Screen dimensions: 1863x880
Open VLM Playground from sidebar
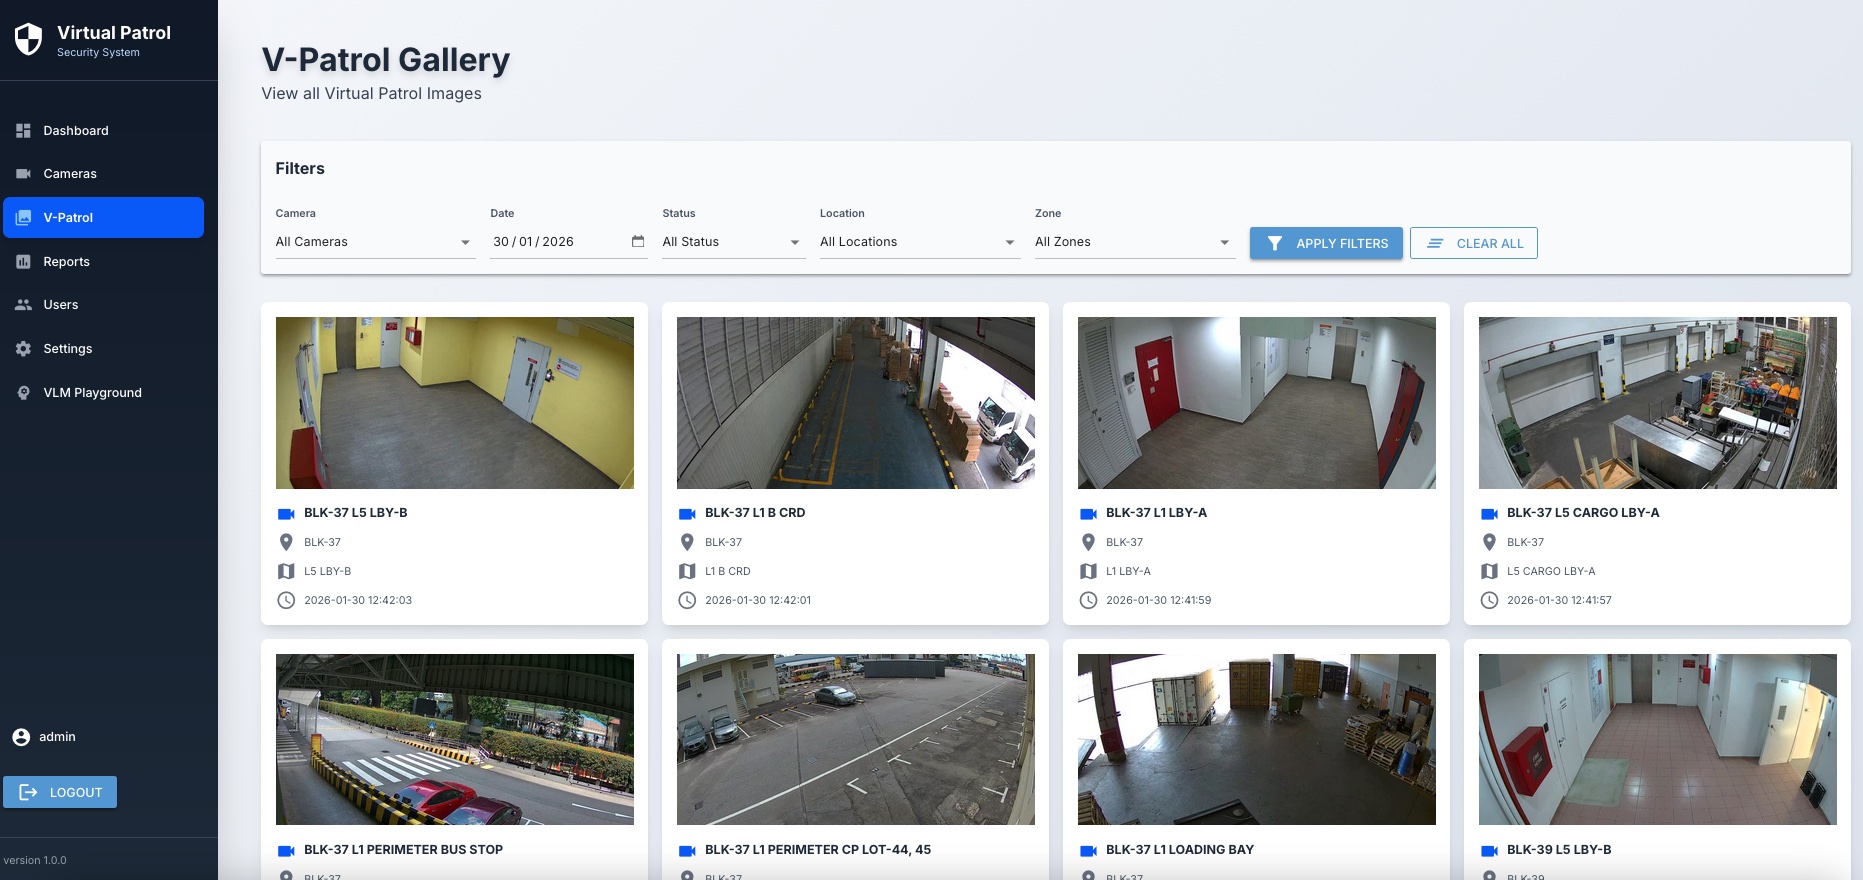pyautogui.click(x=92, y=393)
